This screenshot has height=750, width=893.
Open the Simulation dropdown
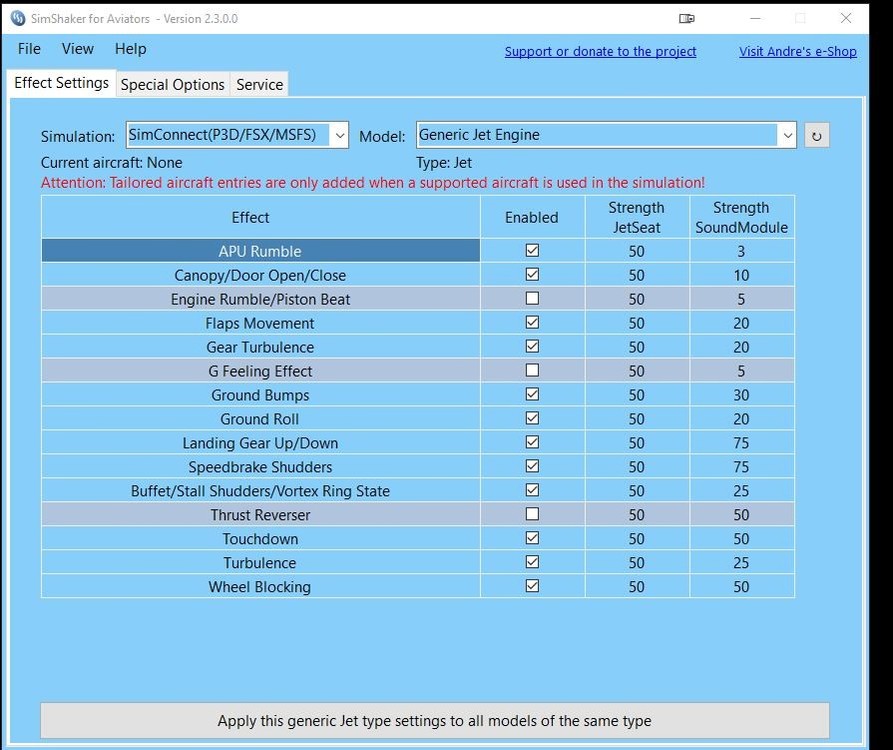(338, 135)
